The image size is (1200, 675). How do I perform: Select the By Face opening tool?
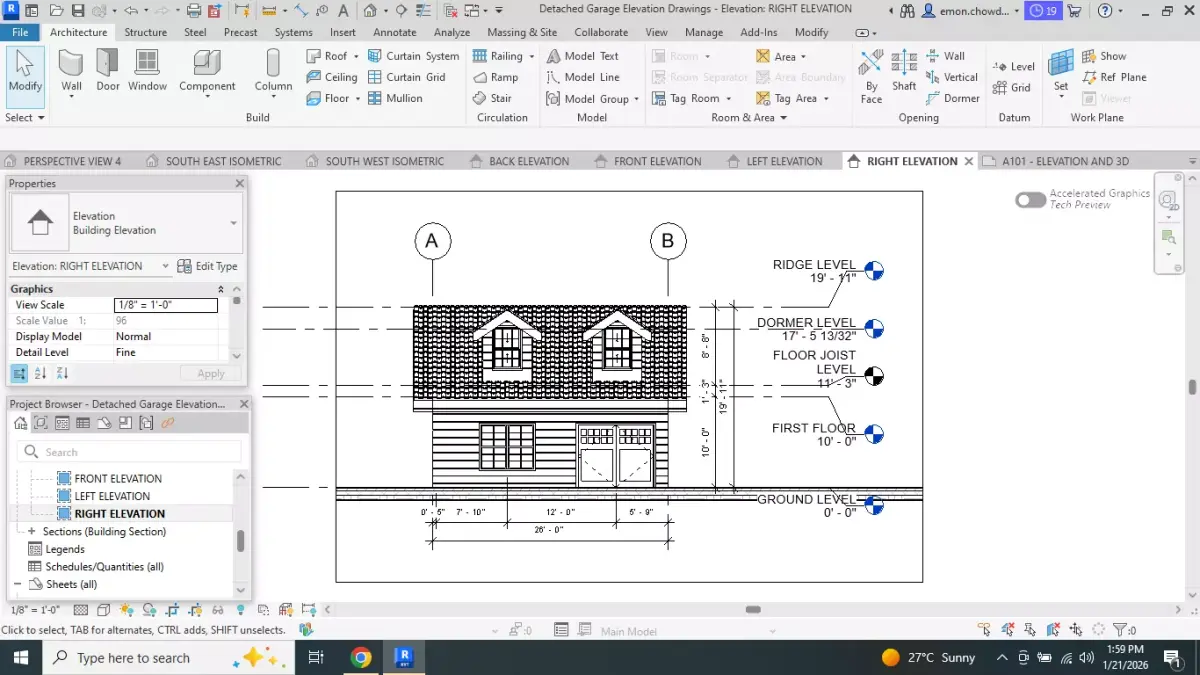[871, 77]
